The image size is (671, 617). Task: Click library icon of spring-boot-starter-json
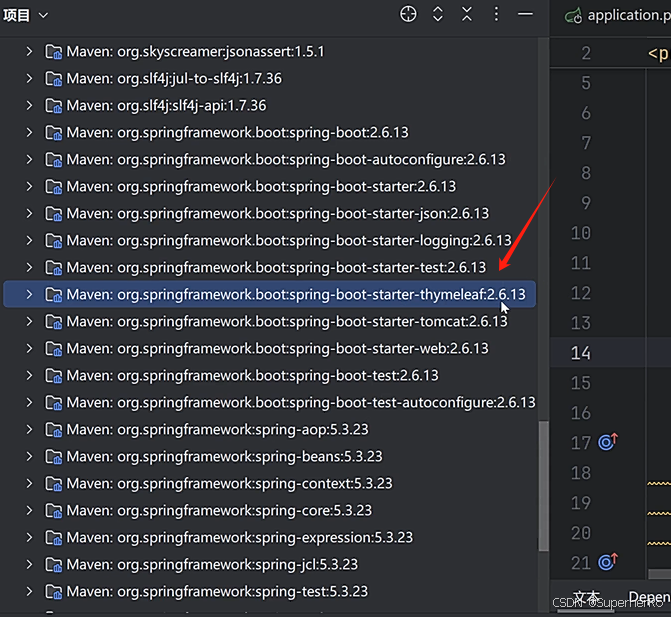tap(54, 214)
